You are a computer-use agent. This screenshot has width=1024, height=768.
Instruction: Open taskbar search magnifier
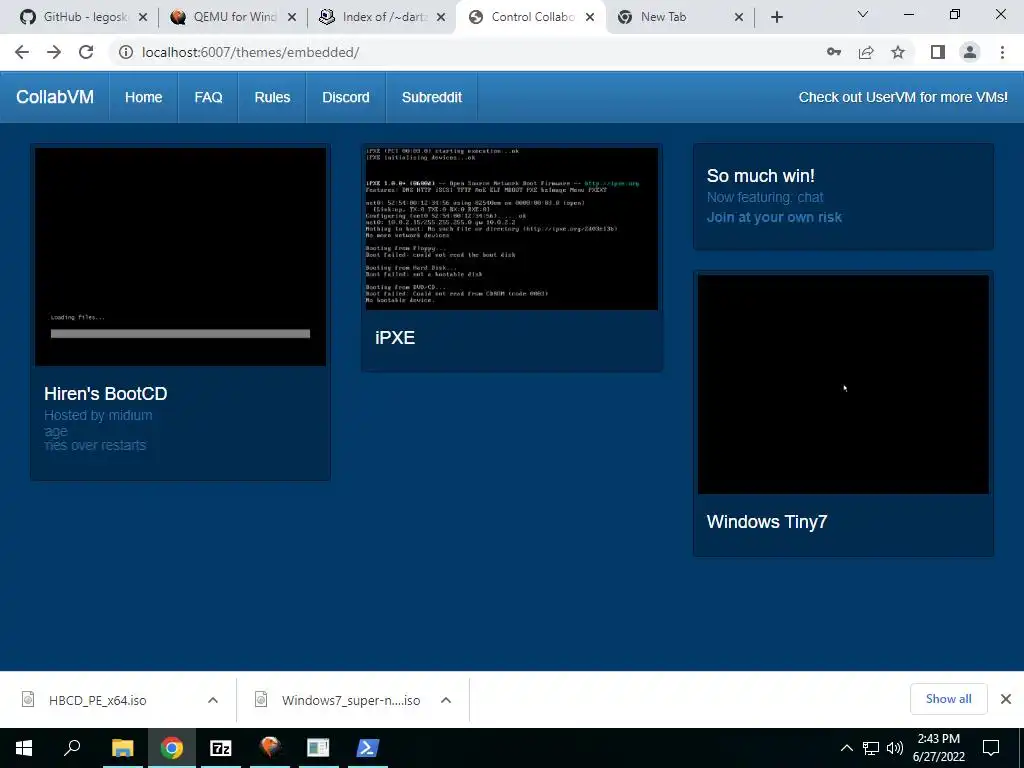pyautogui.click(x=72, y=748)
